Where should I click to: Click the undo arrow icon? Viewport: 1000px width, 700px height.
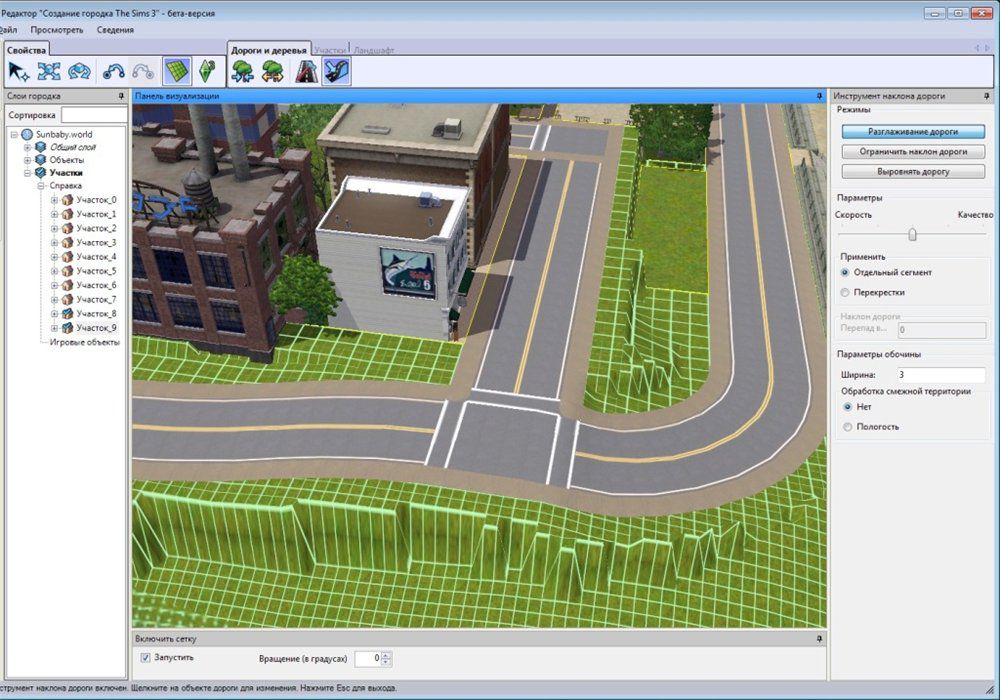114,71
